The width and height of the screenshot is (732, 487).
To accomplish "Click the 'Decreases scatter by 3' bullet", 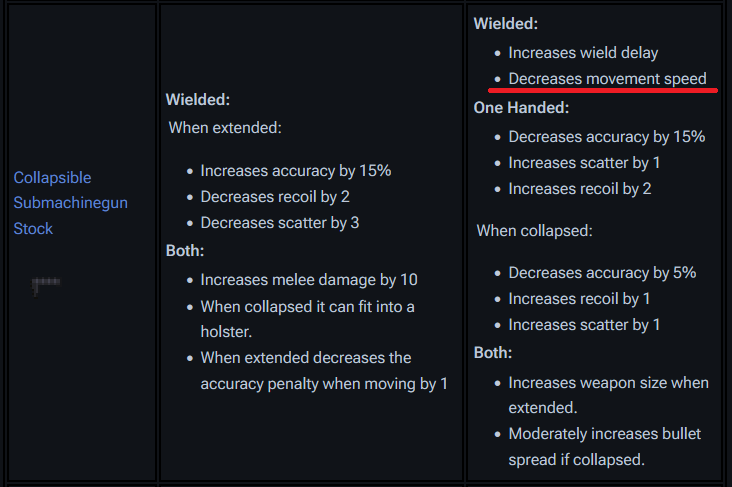I will [279, 222].
